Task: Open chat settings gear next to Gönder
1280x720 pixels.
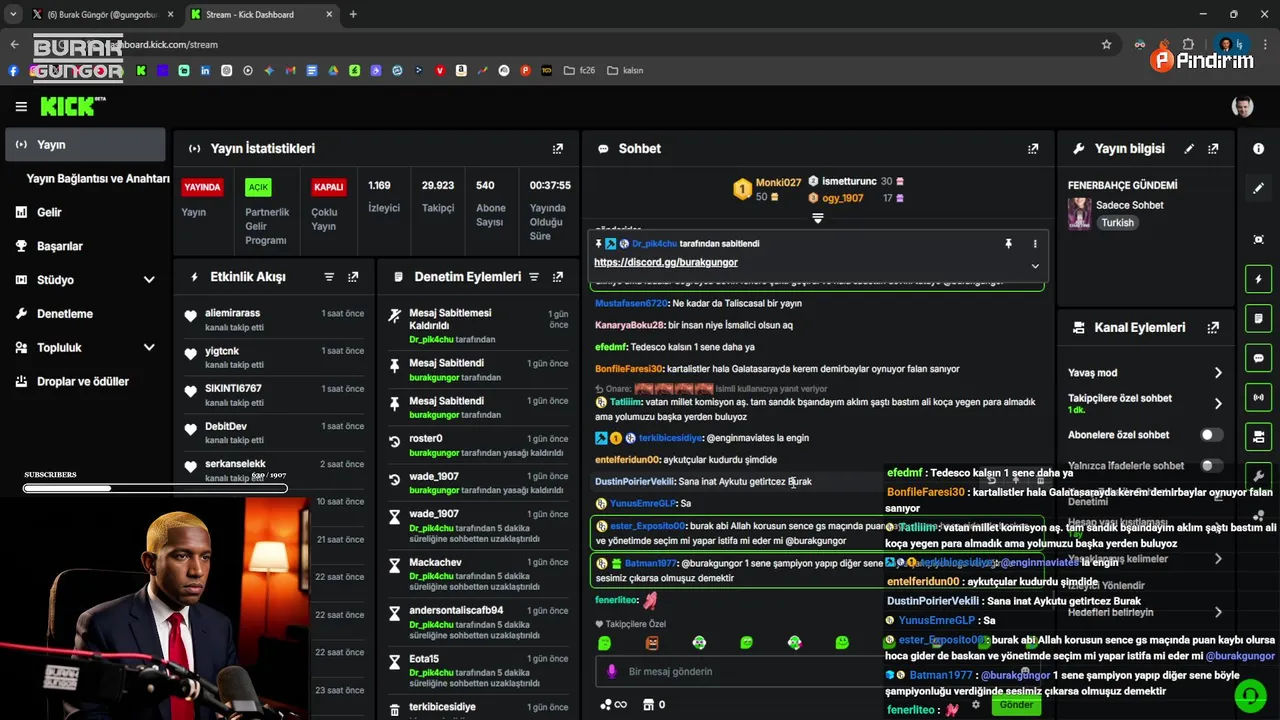Action: click(x=976, y=705)
